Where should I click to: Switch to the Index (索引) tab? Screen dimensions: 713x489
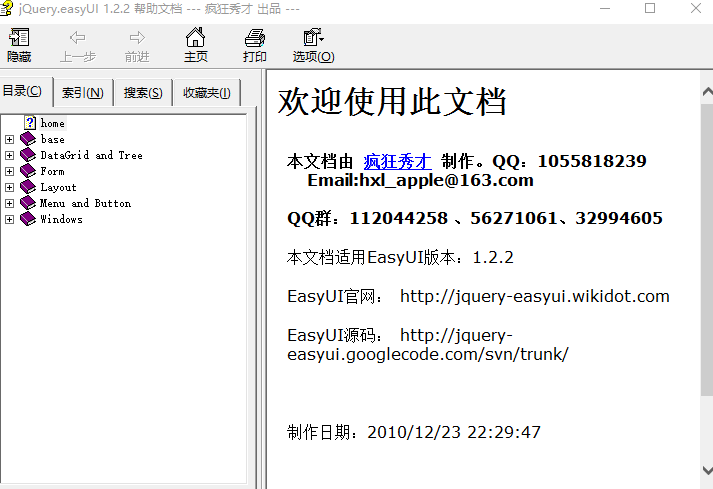click(82, 93)
